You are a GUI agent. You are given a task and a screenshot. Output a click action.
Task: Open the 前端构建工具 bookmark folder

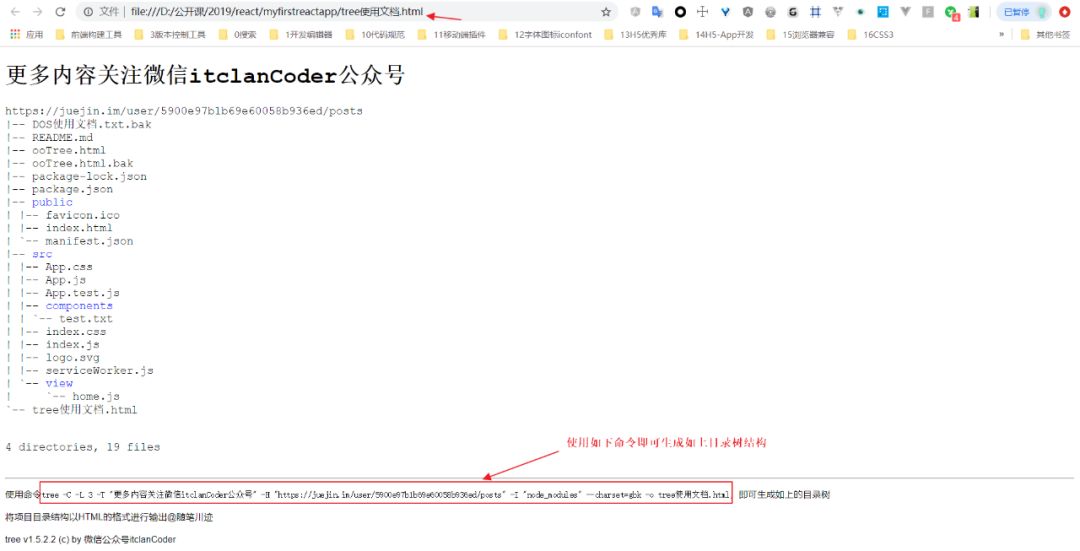point(88,34)
